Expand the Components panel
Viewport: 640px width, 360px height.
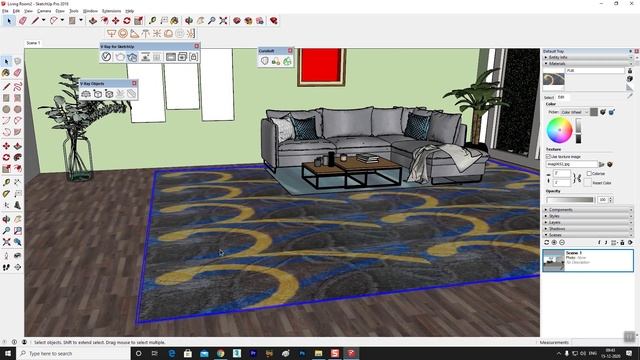pyautogui.click(x=588, y=210)
